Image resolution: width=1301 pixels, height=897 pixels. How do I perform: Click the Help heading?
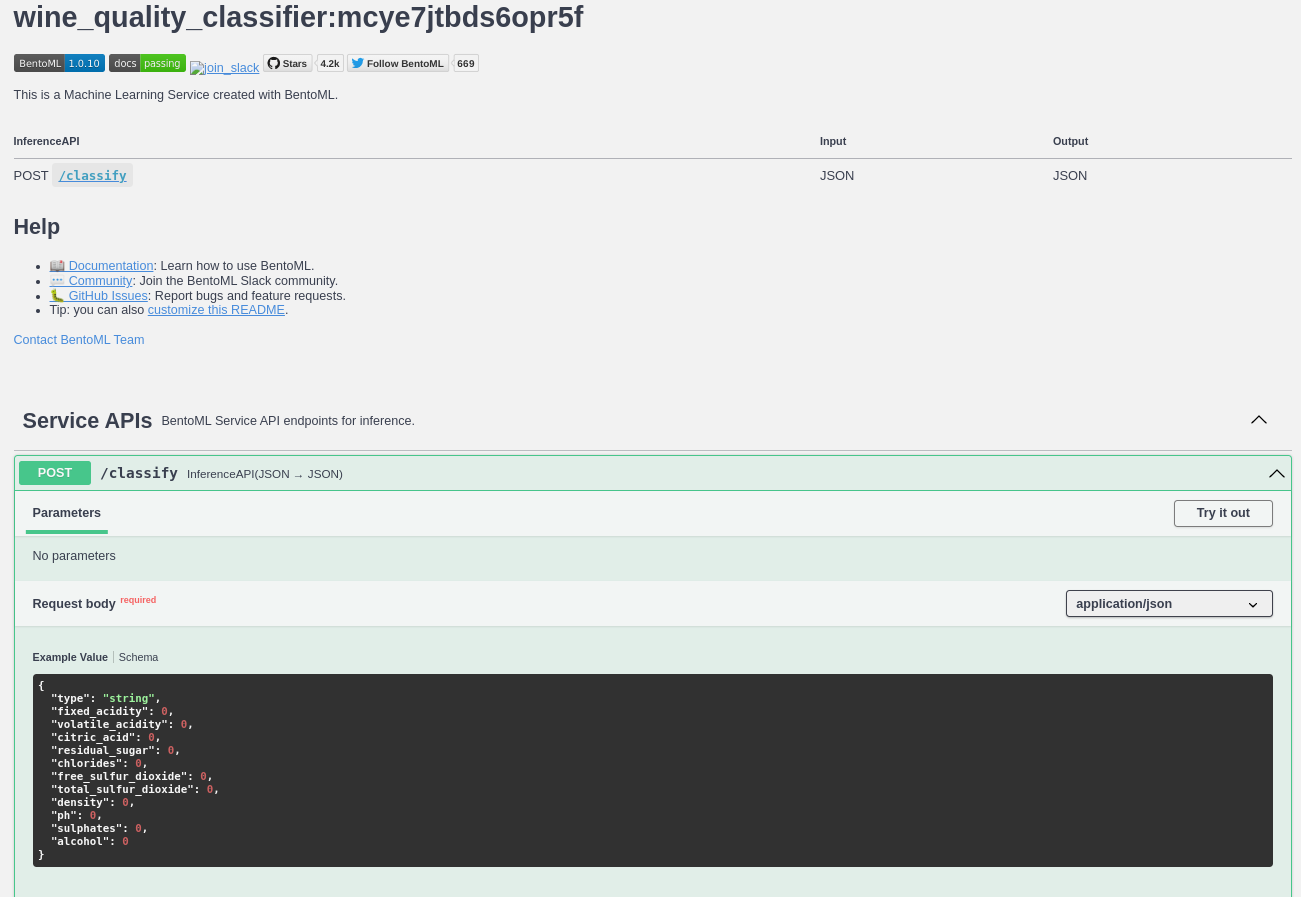(x=37, y=227)
